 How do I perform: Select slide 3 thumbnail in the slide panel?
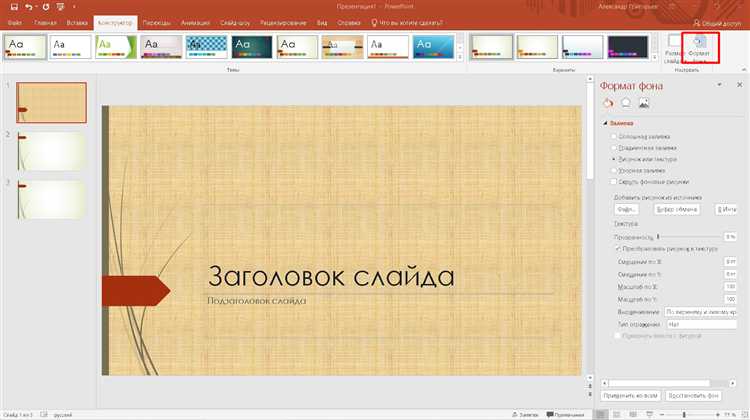pyautogui.click(x=52, y=199)
